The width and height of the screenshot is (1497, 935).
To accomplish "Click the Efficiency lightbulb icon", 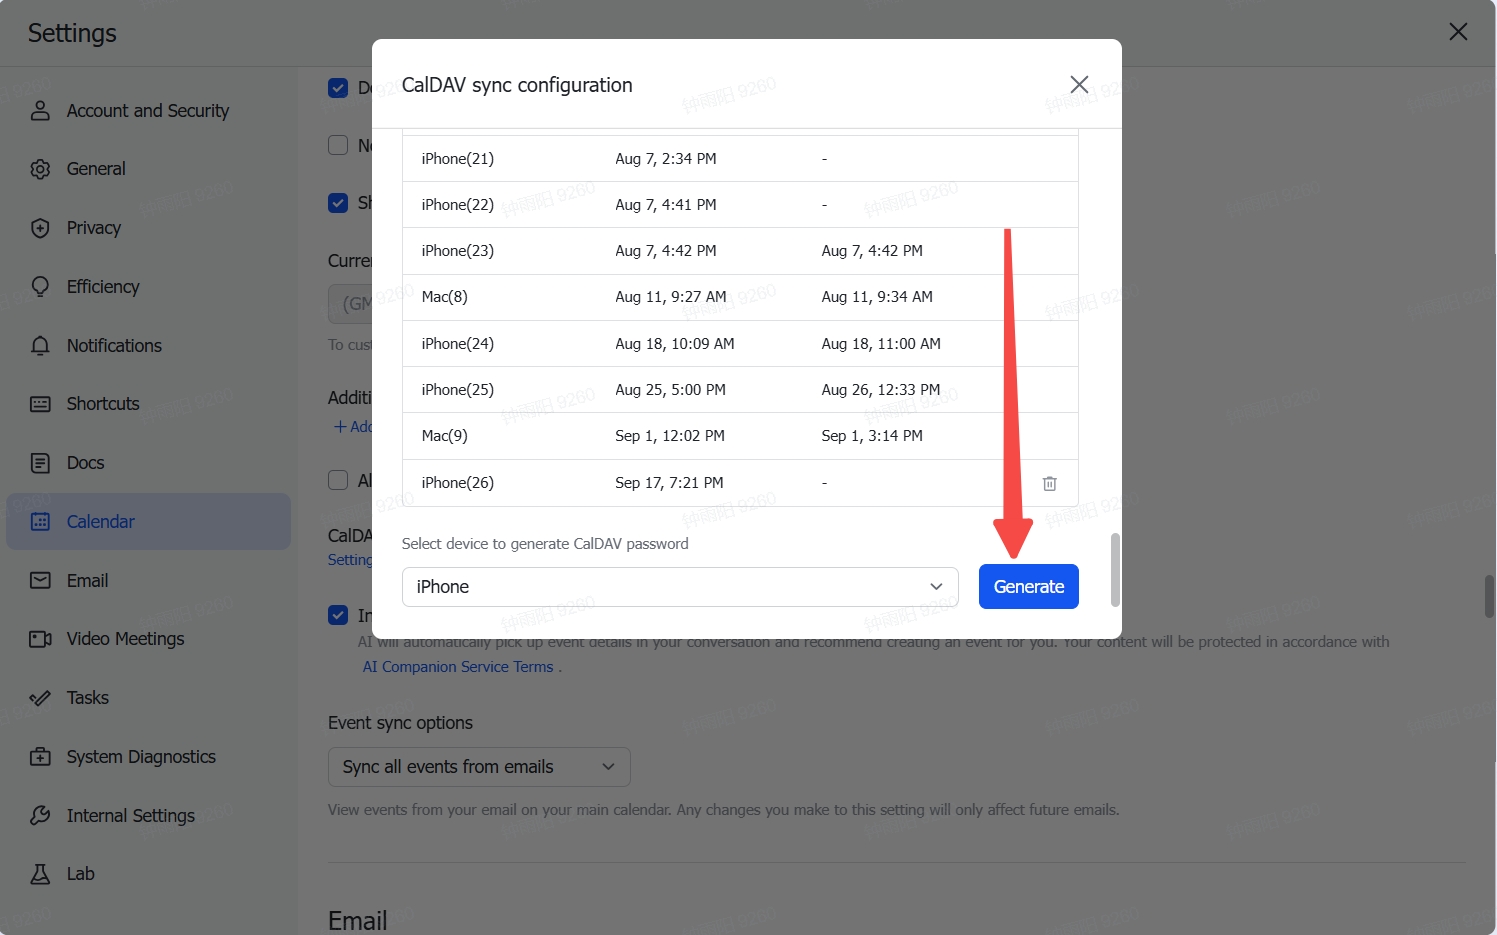I will point(40,287).
